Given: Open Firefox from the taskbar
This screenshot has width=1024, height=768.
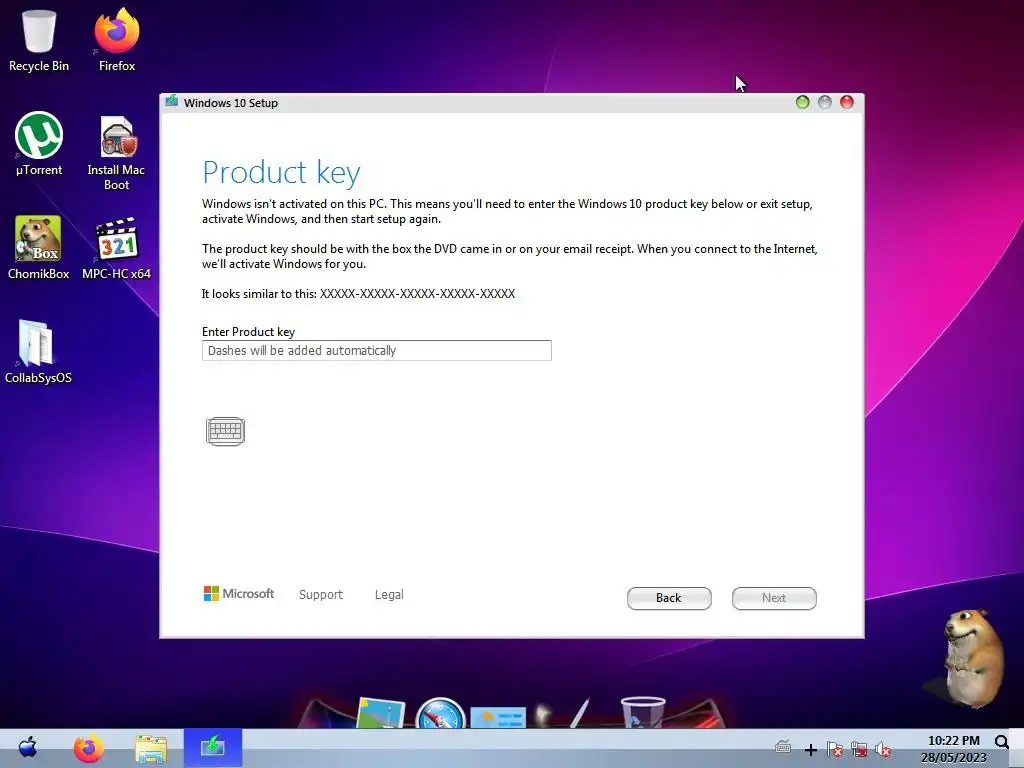Looking at the screenshot, I should pyautogui.click(x=88, y=748).
